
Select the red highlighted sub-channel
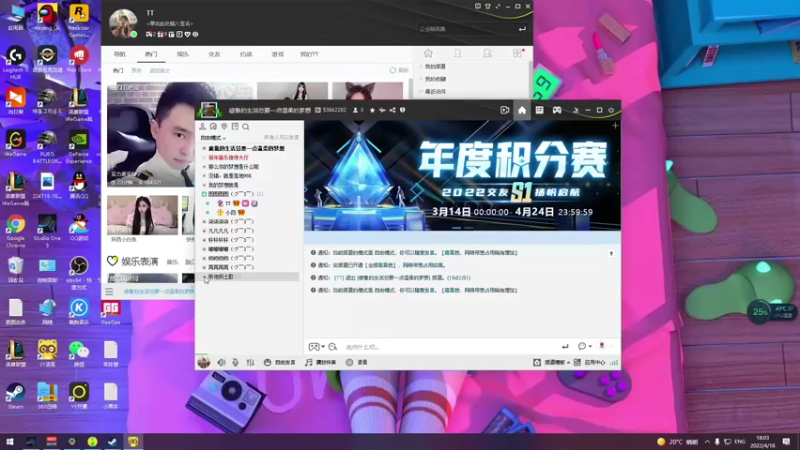click(x=228, y=158)
